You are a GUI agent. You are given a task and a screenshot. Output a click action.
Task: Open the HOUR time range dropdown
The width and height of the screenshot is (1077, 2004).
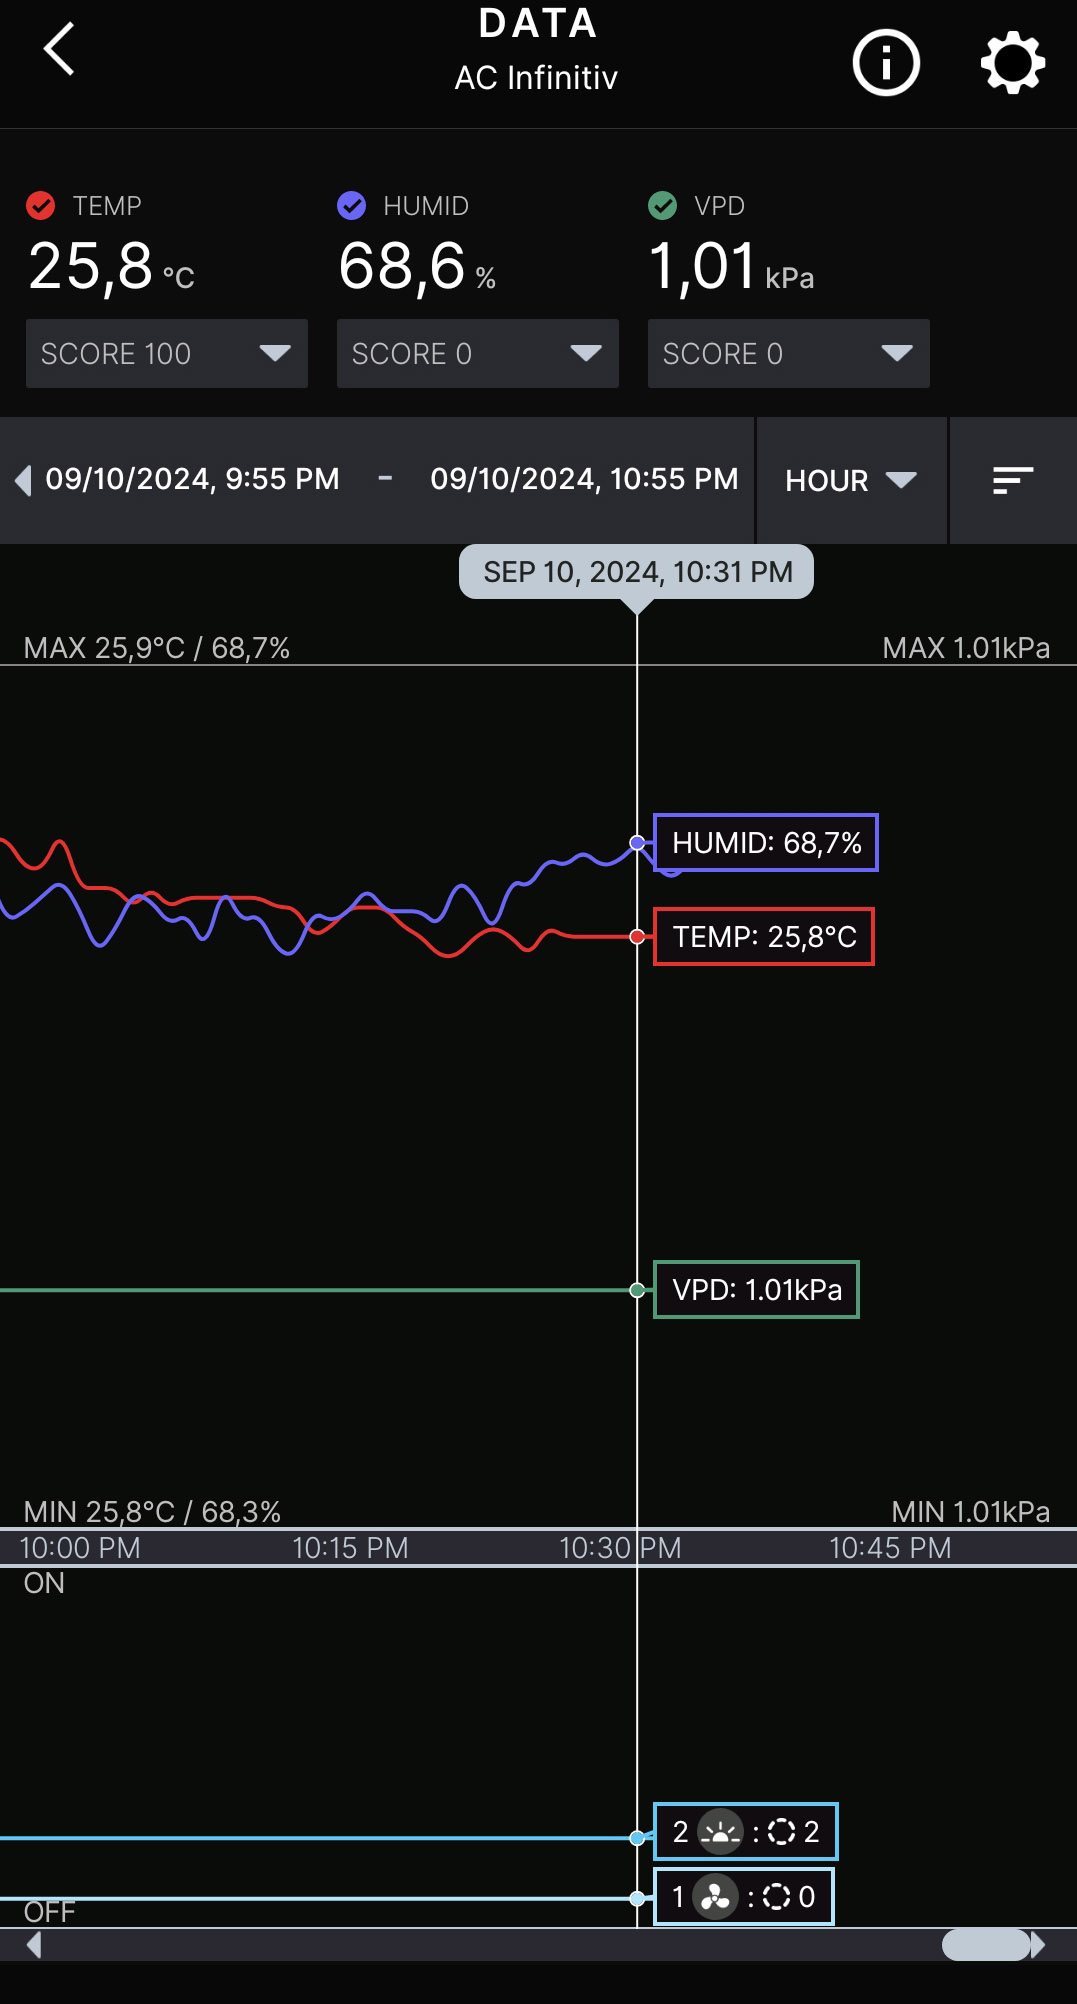[851, 481]
